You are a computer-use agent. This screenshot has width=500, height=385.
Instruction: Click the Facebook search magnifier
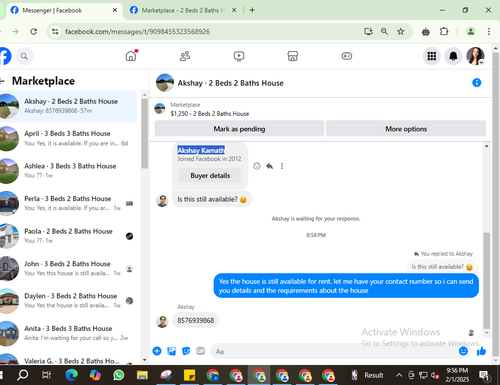(x=24, y=56)
